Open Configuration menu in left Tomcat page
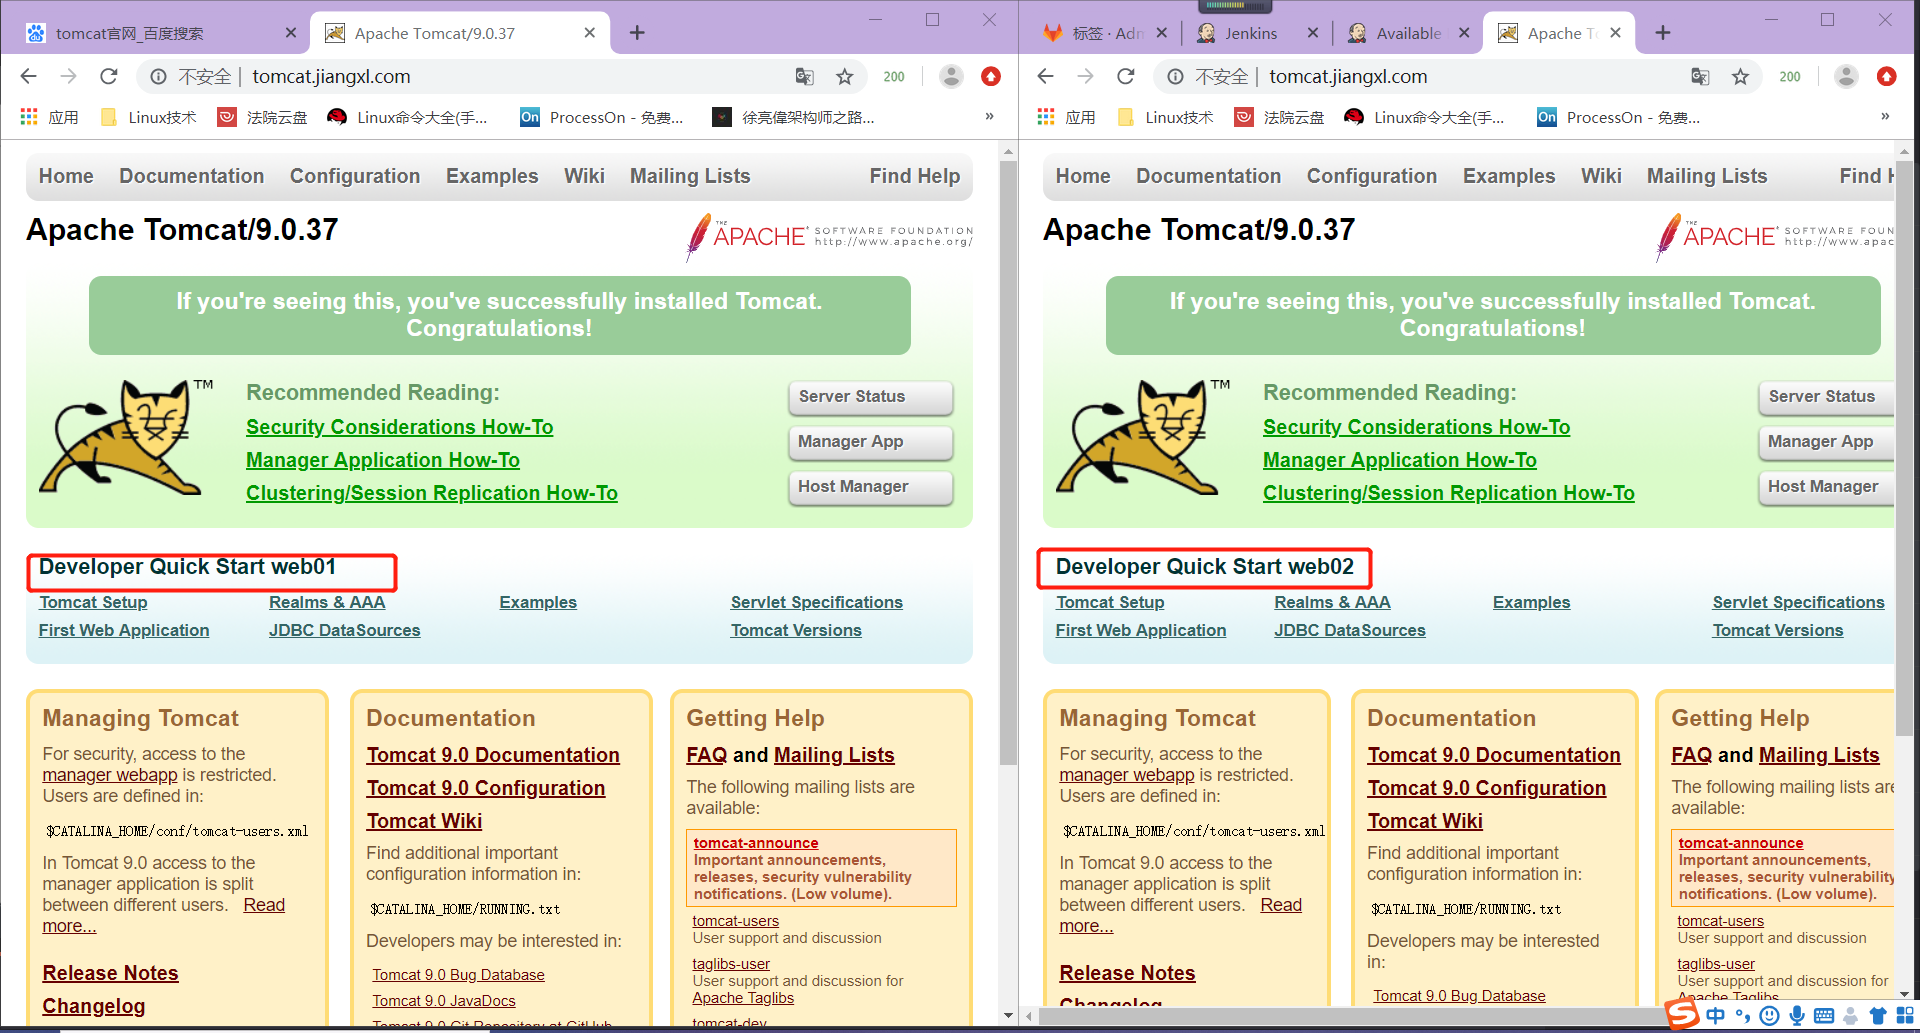1920x1033 pixels. [355, 176]
